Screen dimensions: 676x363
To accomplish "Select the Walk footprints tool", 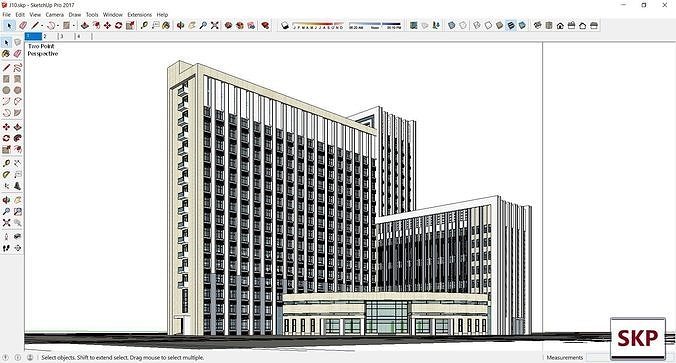I will point(6,248).
